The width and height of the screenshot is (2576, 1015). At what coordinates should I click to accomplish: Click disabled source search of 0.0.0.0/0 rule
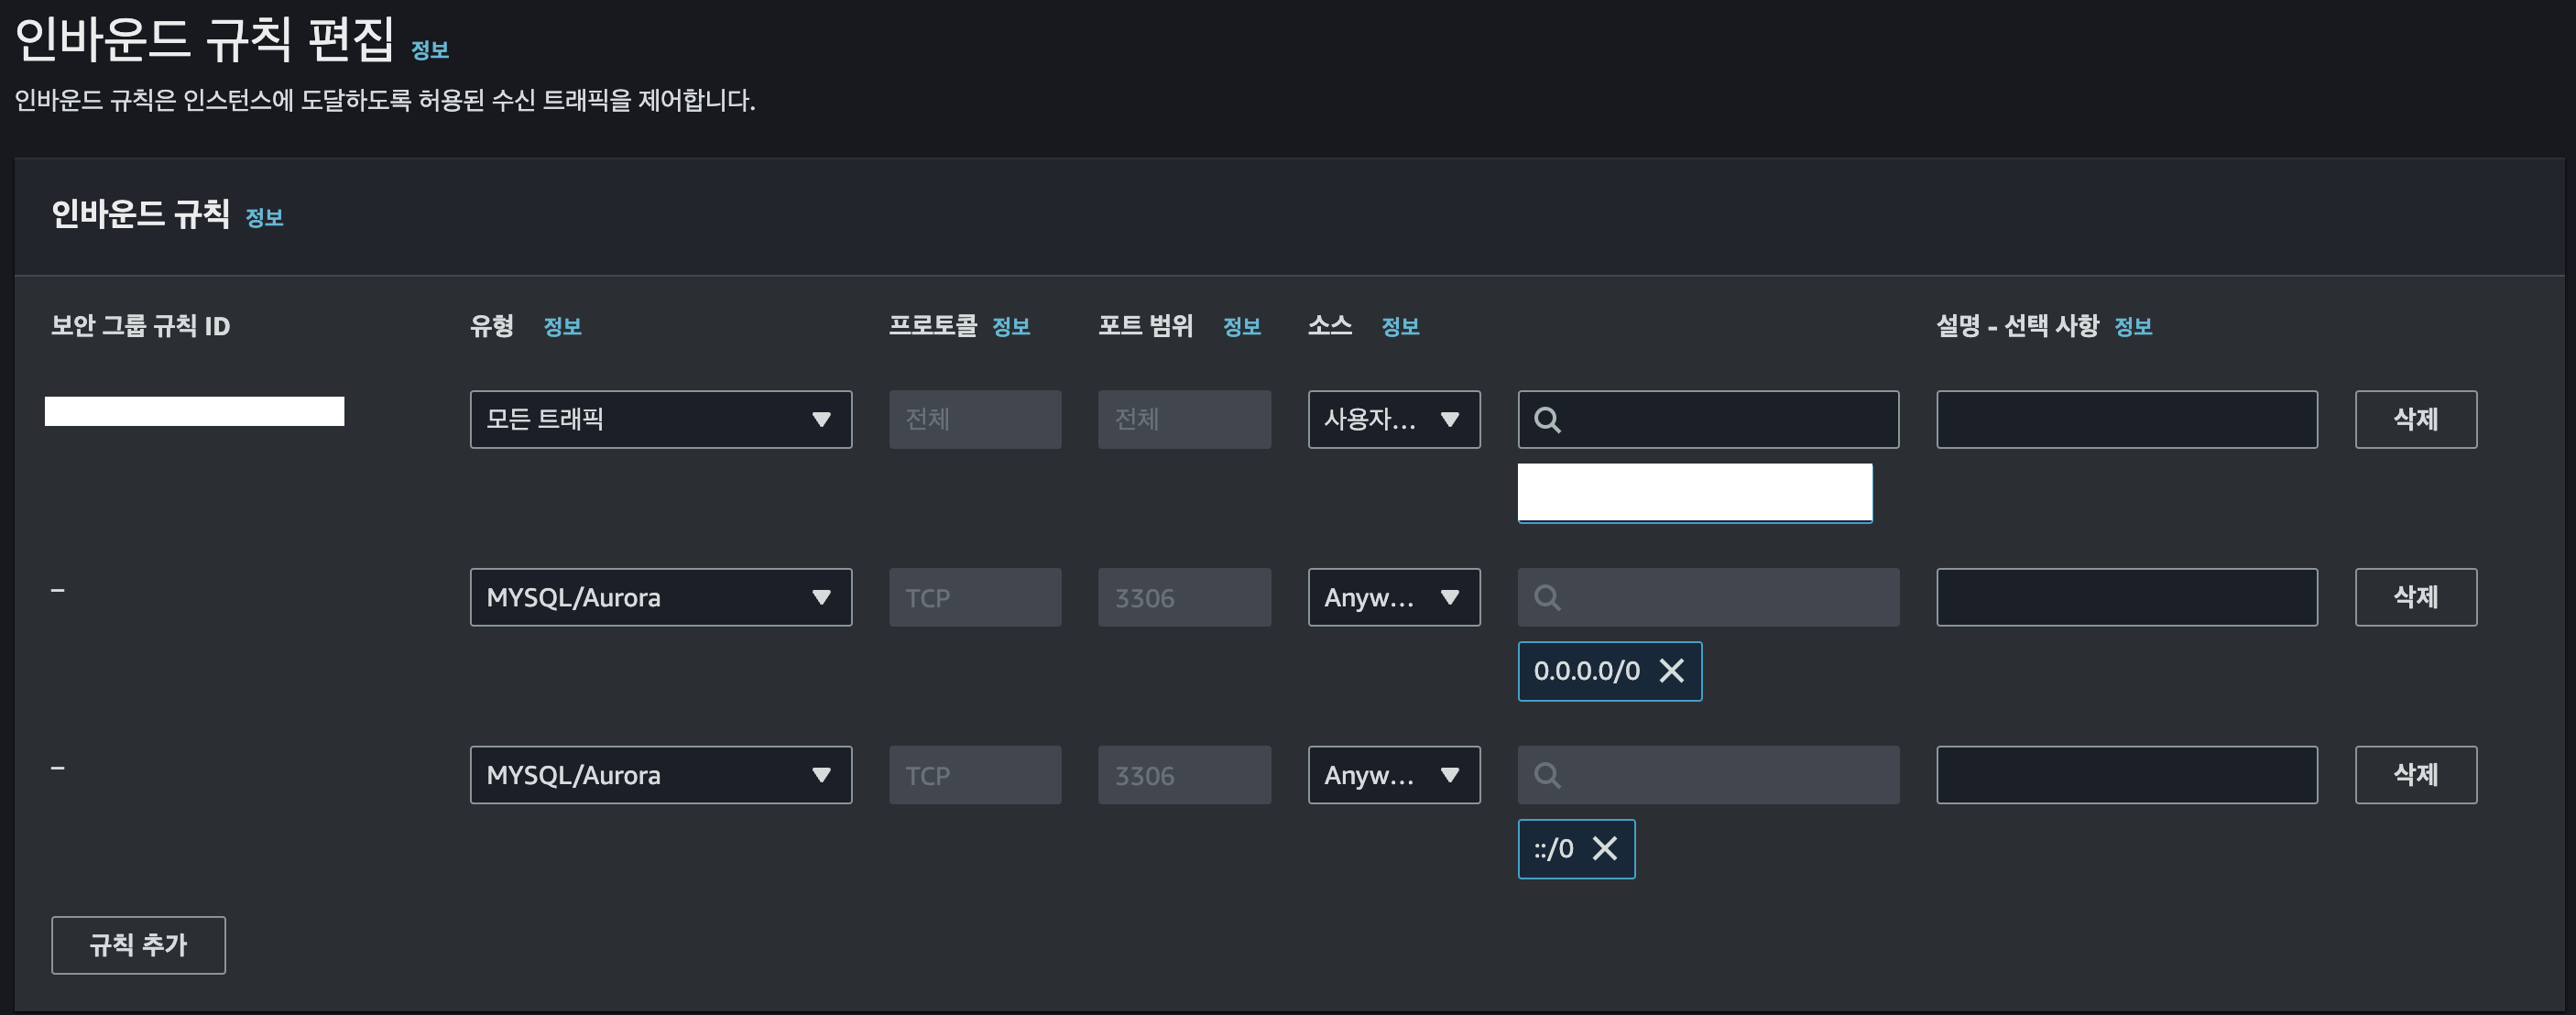[1708, 598]
